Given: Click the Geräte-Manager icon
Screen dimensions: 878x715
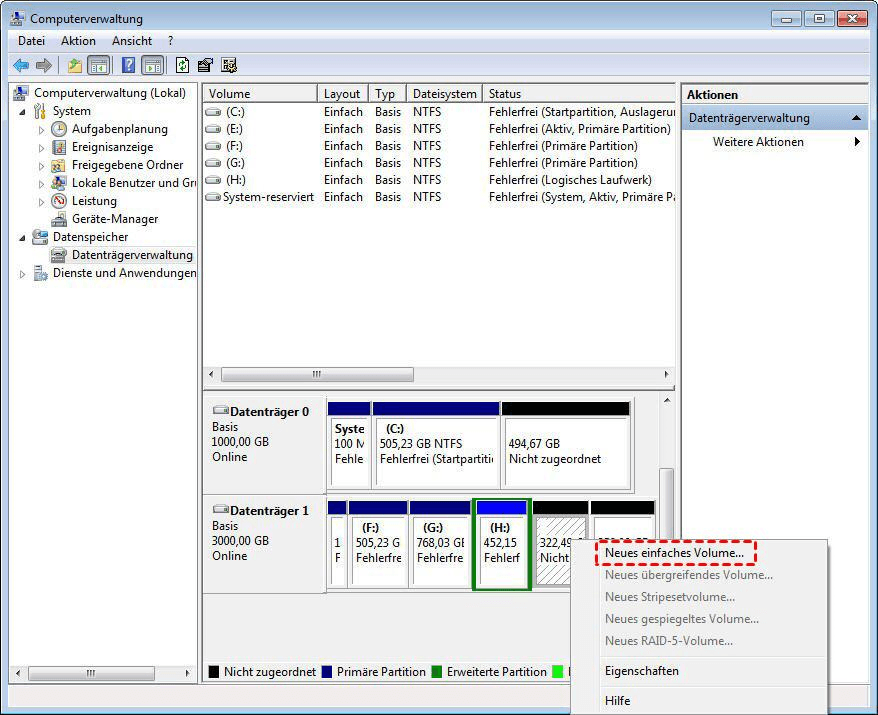Looking at the screenshot, I should (x=59, y=219).
